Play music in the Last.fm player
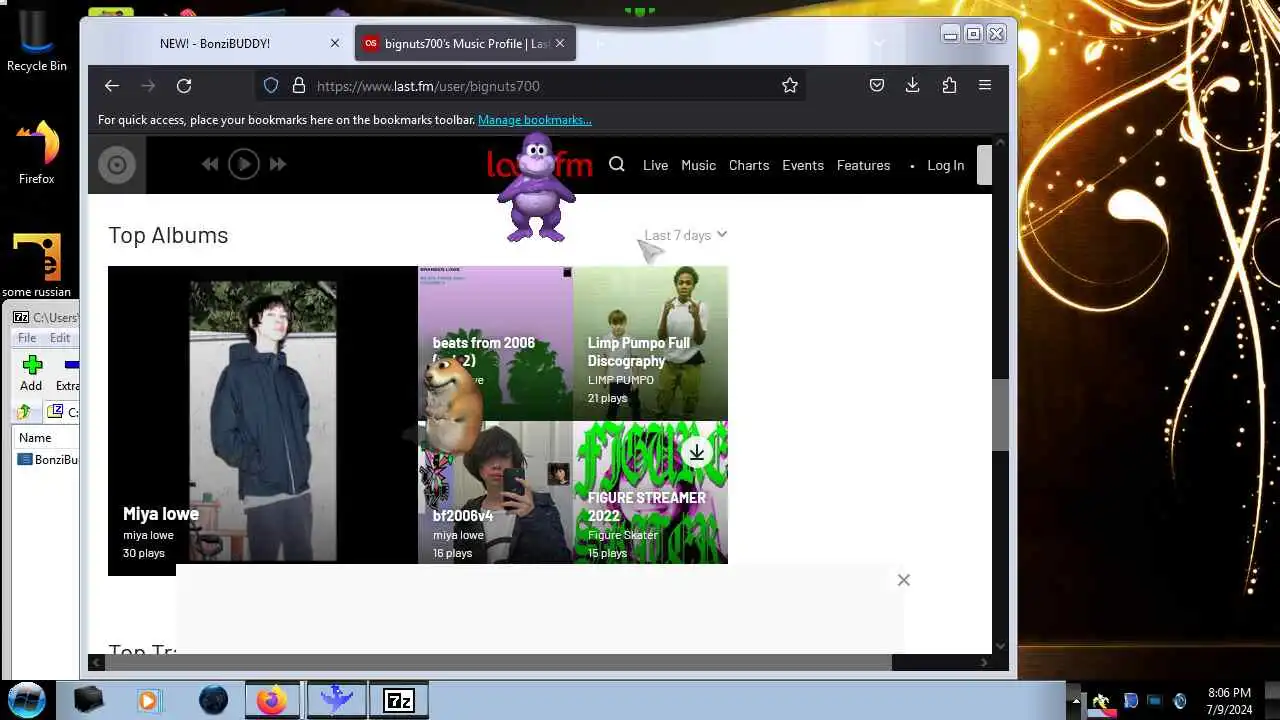The image size is (1280, 720). click(244, 165)
